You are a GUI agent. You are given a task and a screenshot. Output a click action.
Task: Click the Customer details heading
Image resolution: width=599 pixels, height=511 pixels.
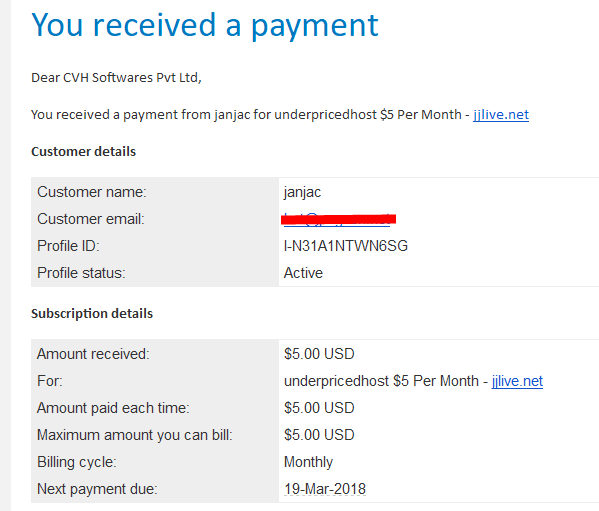pyautogui.click(x=83, y=152)
